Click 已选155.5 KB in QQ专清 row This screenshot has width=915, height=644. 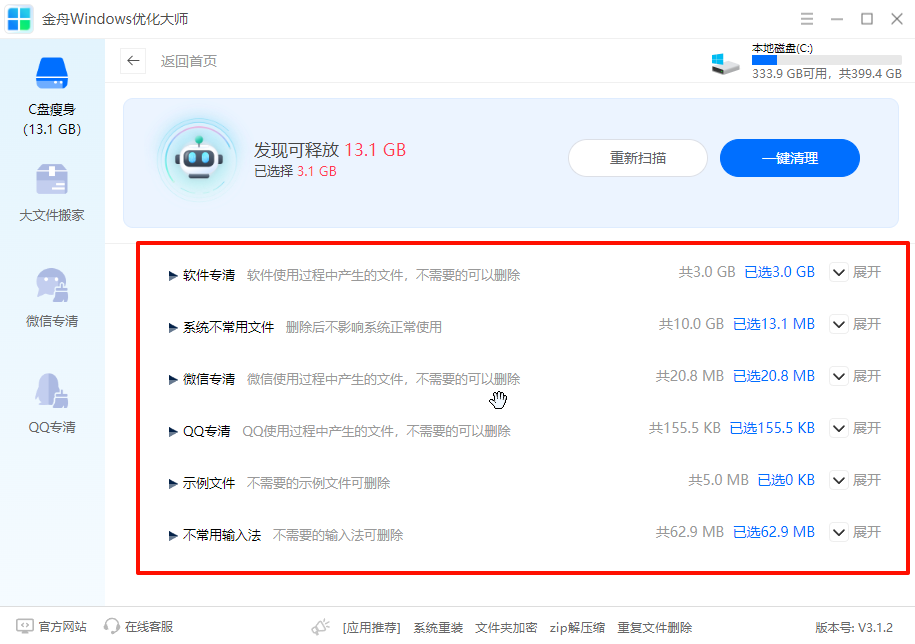[772, 428]
